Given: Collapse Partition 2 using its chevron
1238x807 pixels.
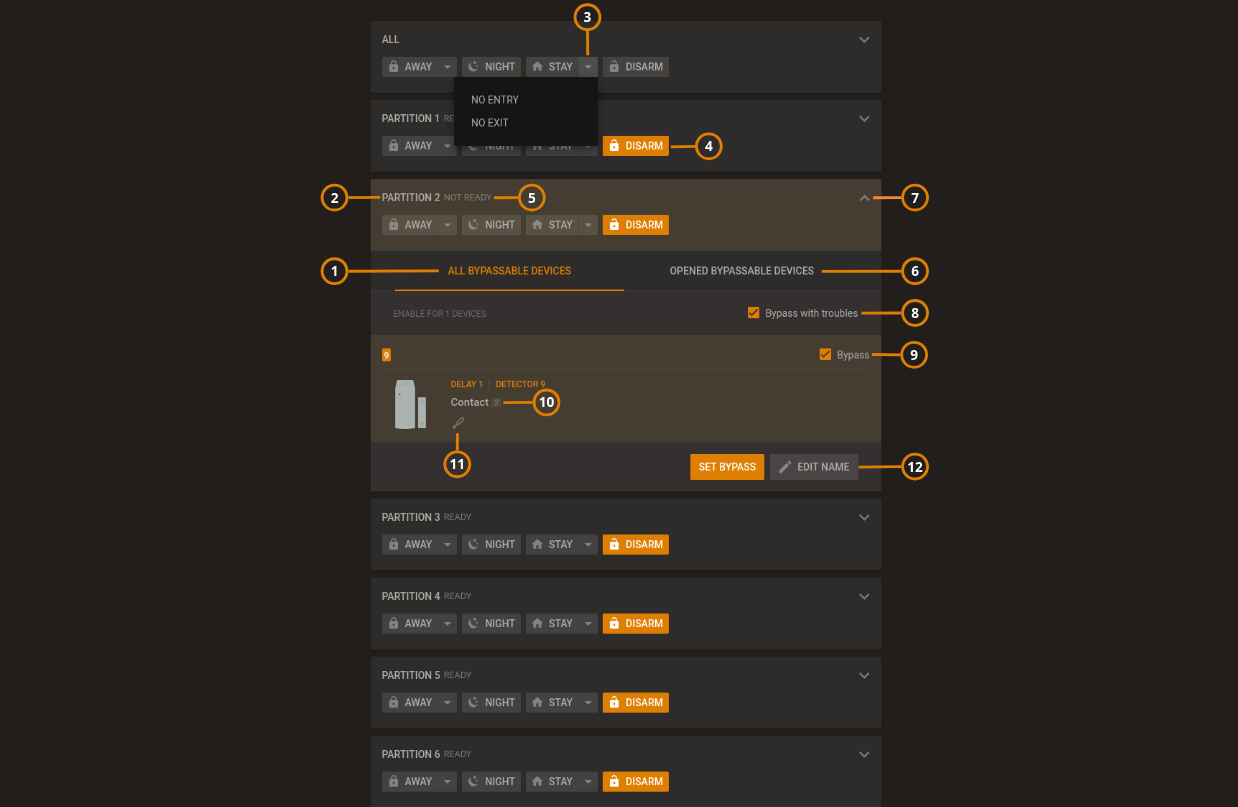Looking at the screenshot, I should pyautogui.click(x=864, y=197).
